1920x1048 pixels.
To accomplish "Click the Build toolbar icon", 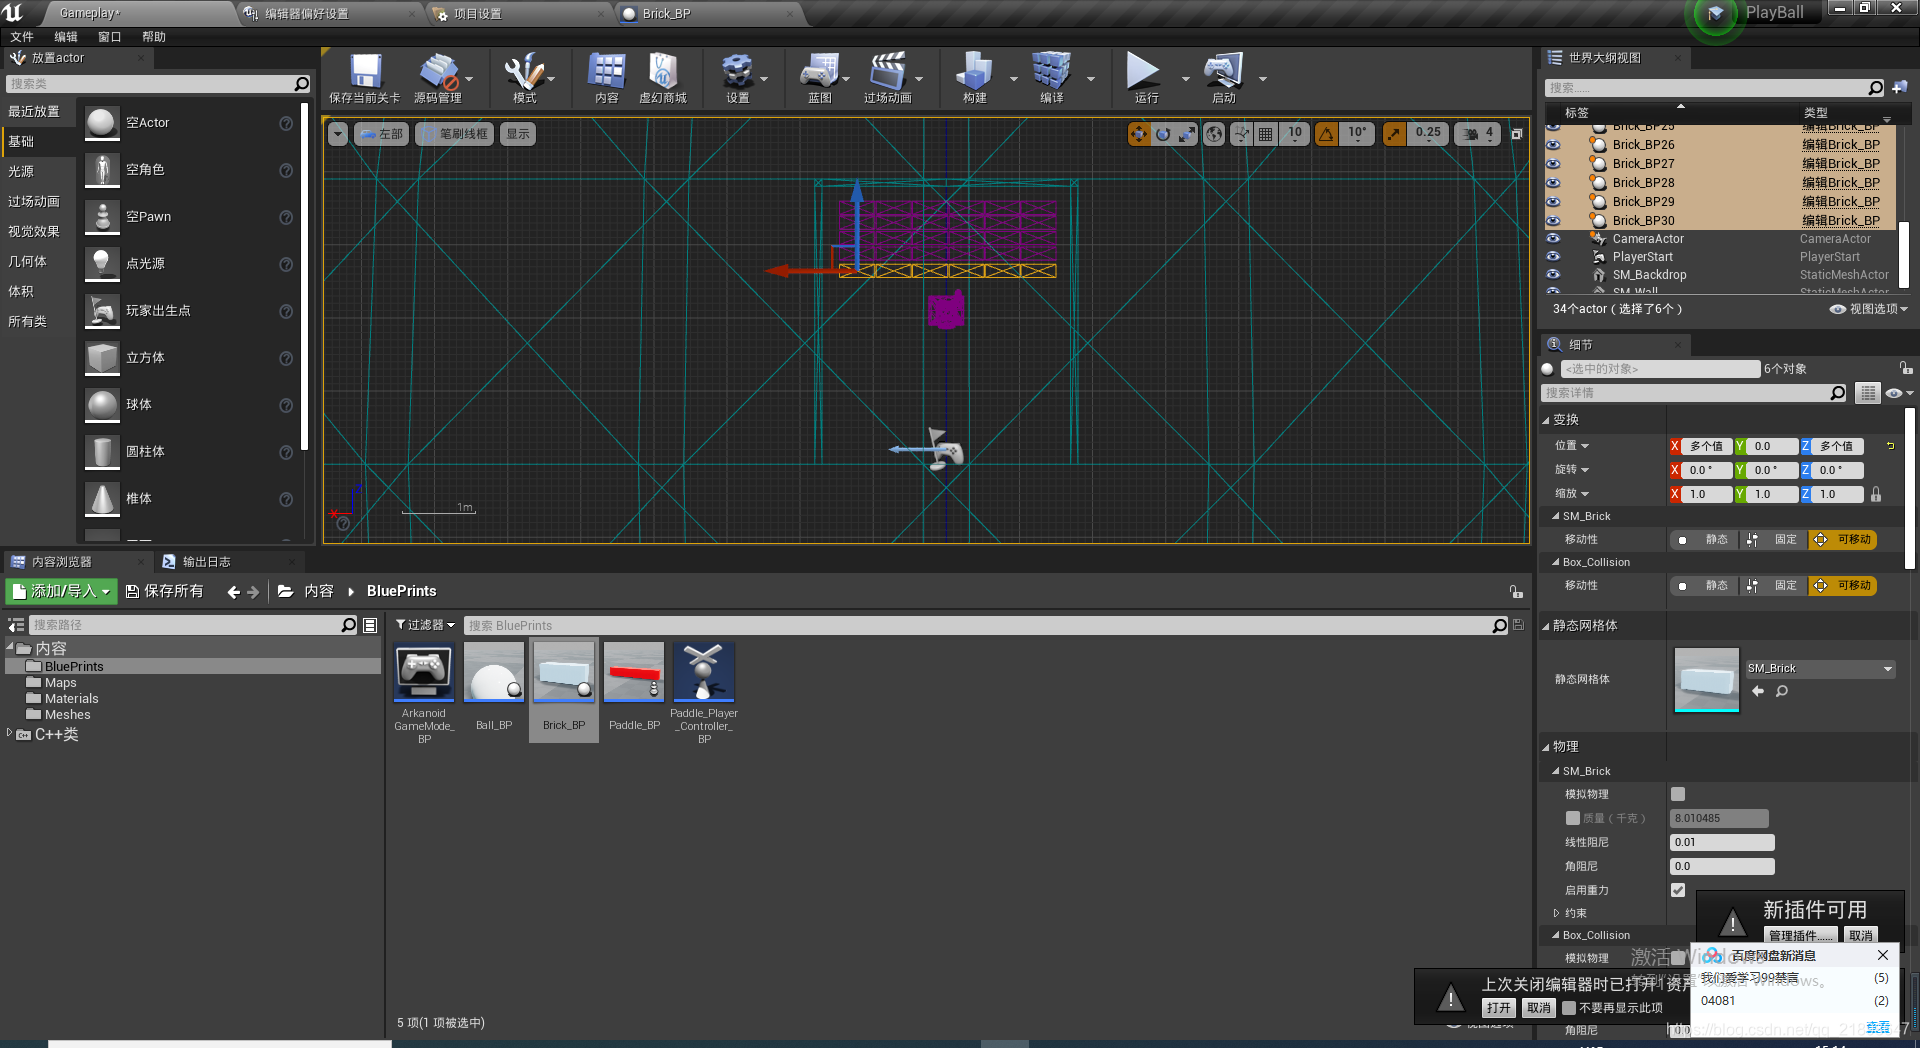I will tap(974, 78).
